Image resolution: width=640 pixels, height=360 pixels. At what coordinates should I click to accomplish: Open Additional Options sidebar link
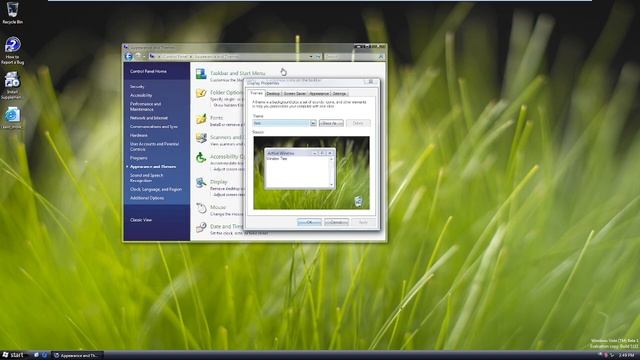pos(147,198)
